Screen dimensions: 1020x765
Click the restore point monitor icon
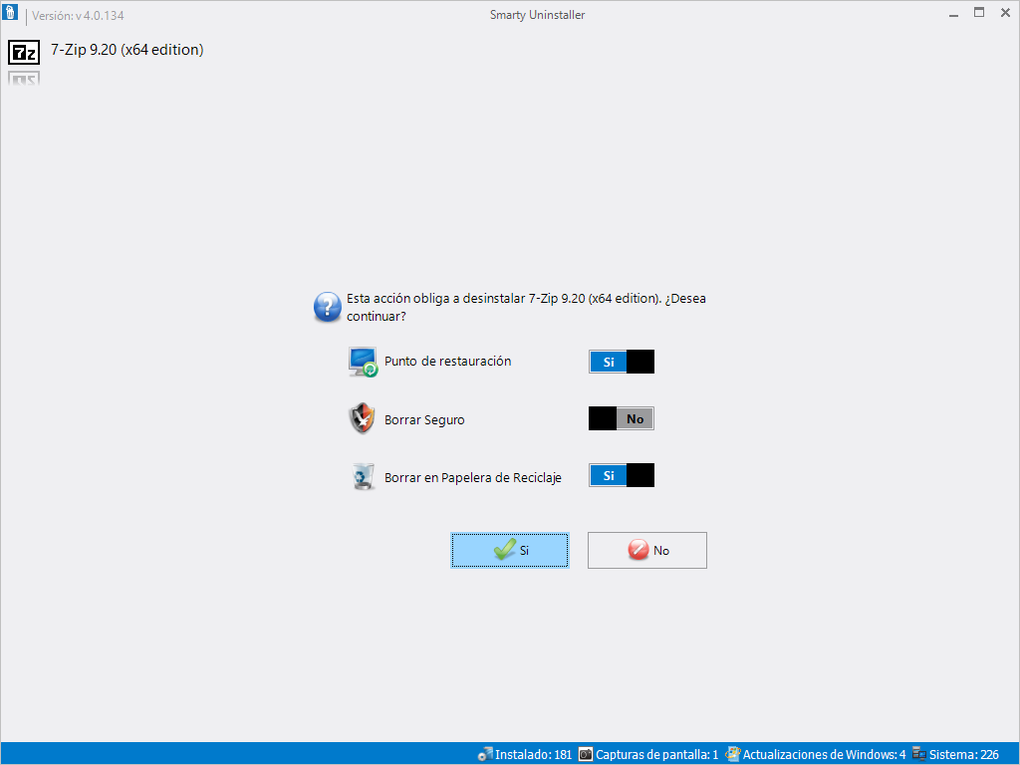[x=362, y=362]
